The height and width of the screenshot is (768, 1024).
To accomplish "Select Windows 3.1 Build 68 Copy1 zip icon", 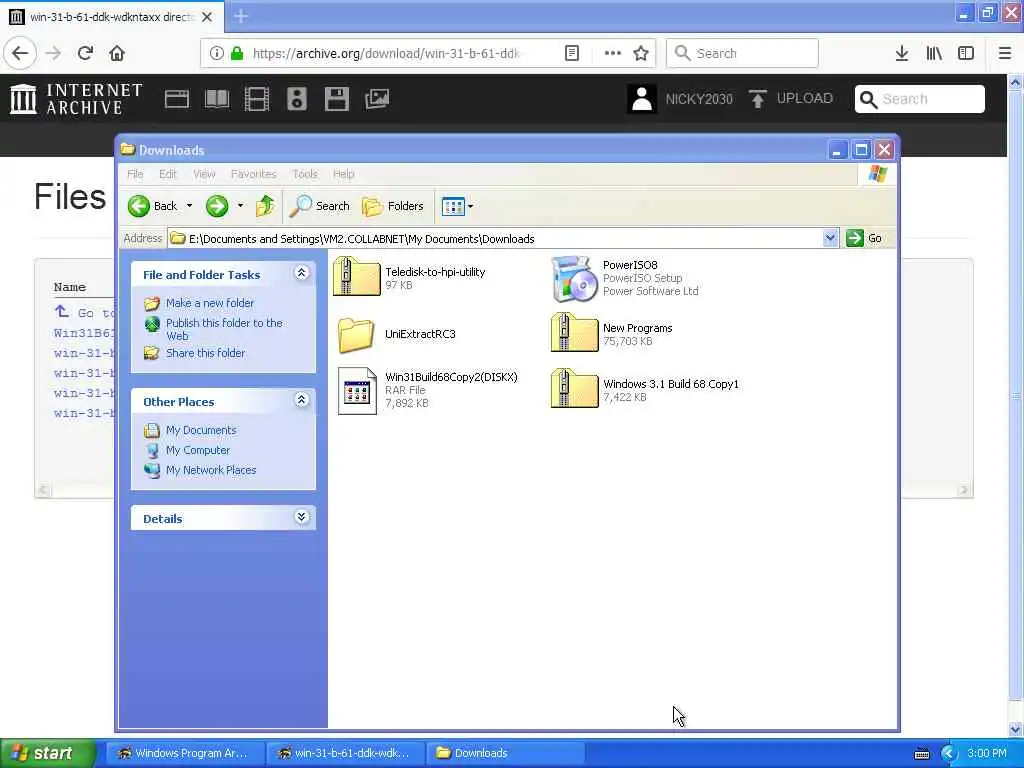I will click(x=574, y=389).
